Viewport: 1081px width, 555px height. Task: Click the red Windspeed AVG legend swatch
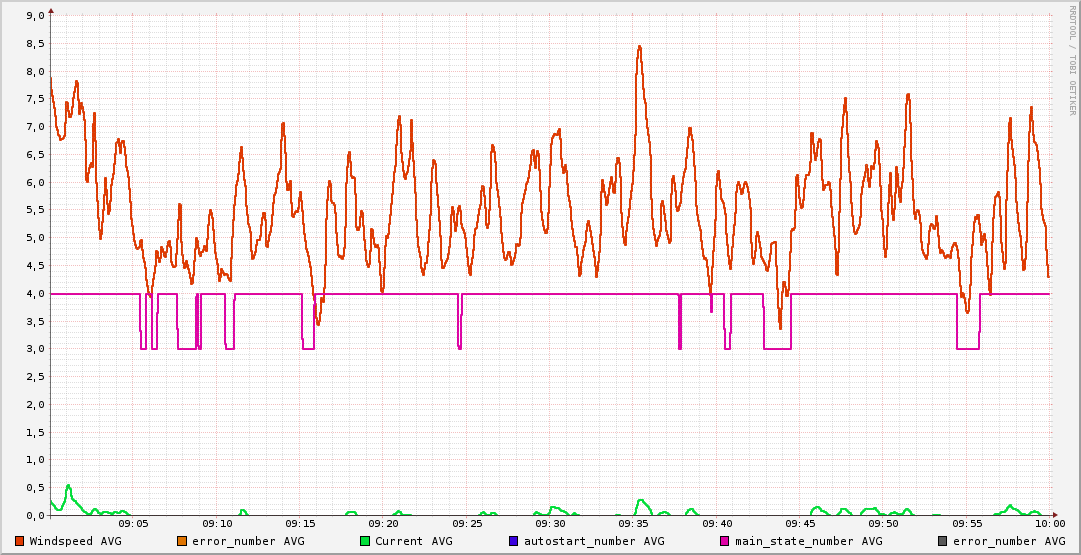coord(20,541)
